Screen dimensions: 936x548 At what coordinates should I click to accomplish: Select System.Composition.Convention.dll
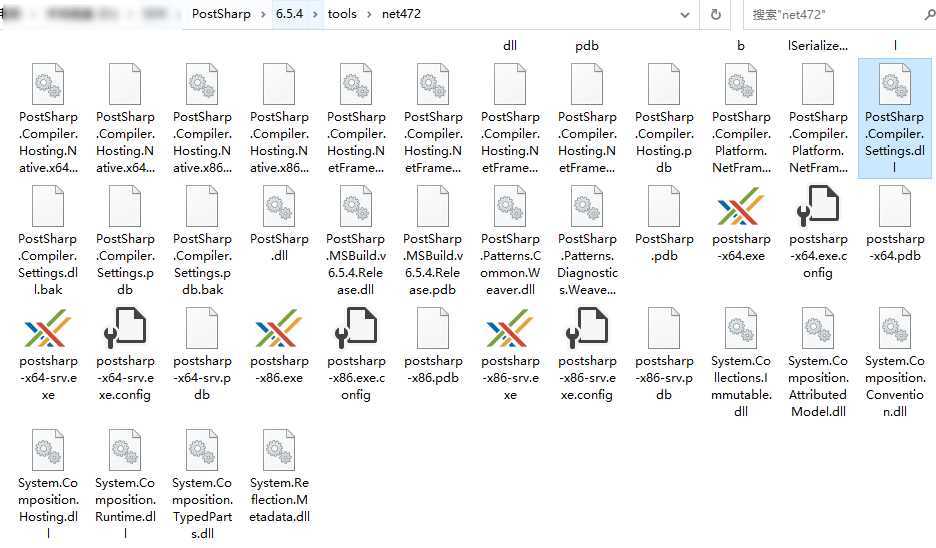895,362
